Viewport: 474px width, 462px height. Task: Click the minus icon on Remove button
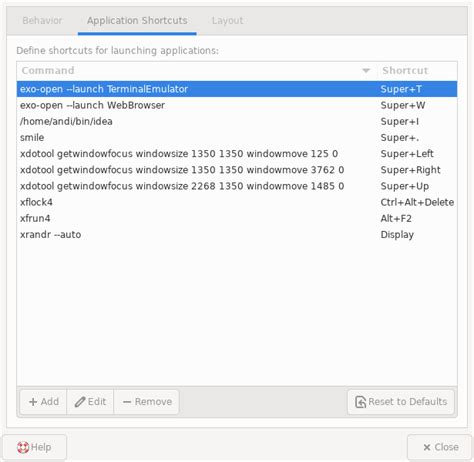click(127, 402)
